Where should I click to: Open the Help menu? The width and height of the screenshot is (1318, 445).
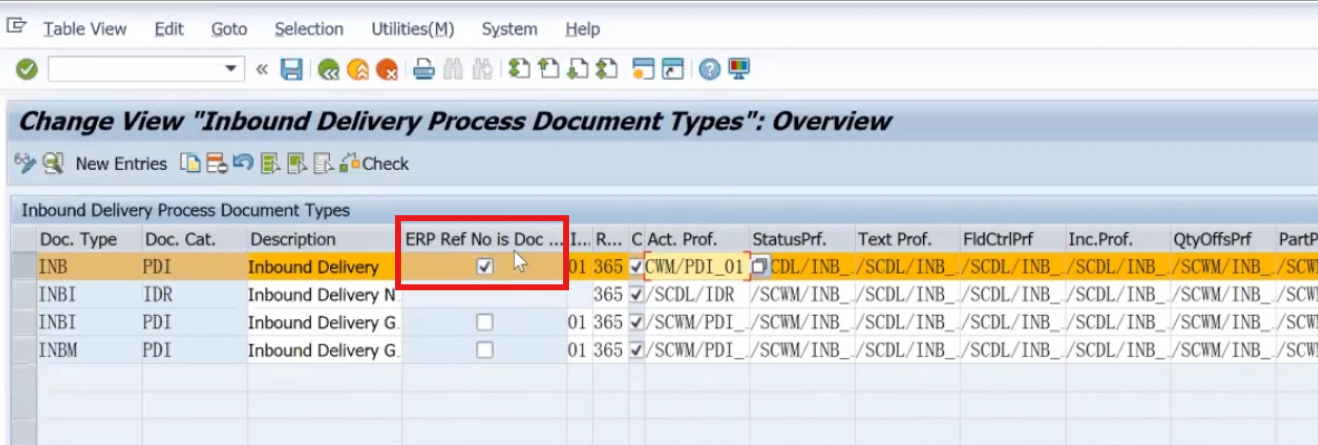click(583, 29)
